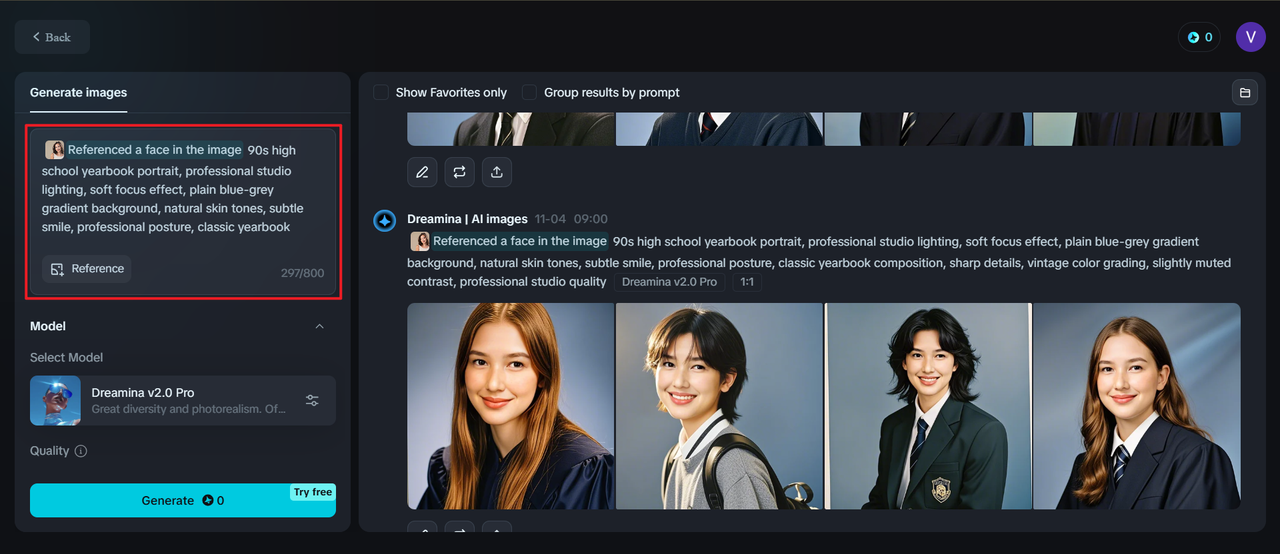Click the Dreamina | AI images title

[467, 219]
